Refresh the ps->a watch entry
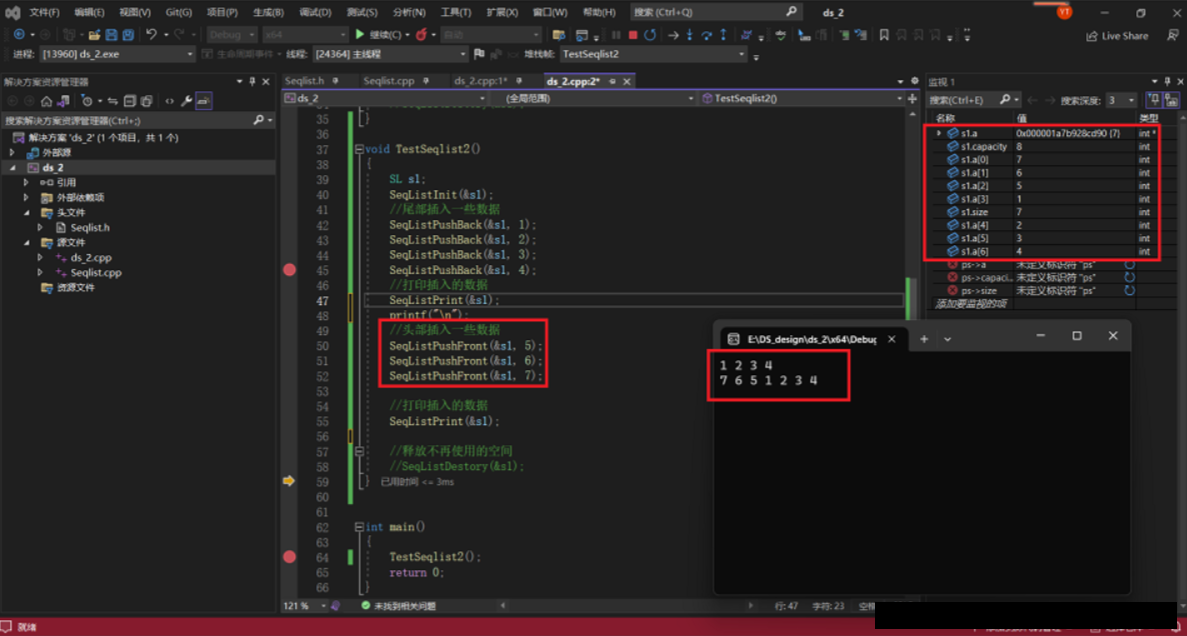Image resolution: width=1187 pixels, height=636 pixels. point(1129,264)
